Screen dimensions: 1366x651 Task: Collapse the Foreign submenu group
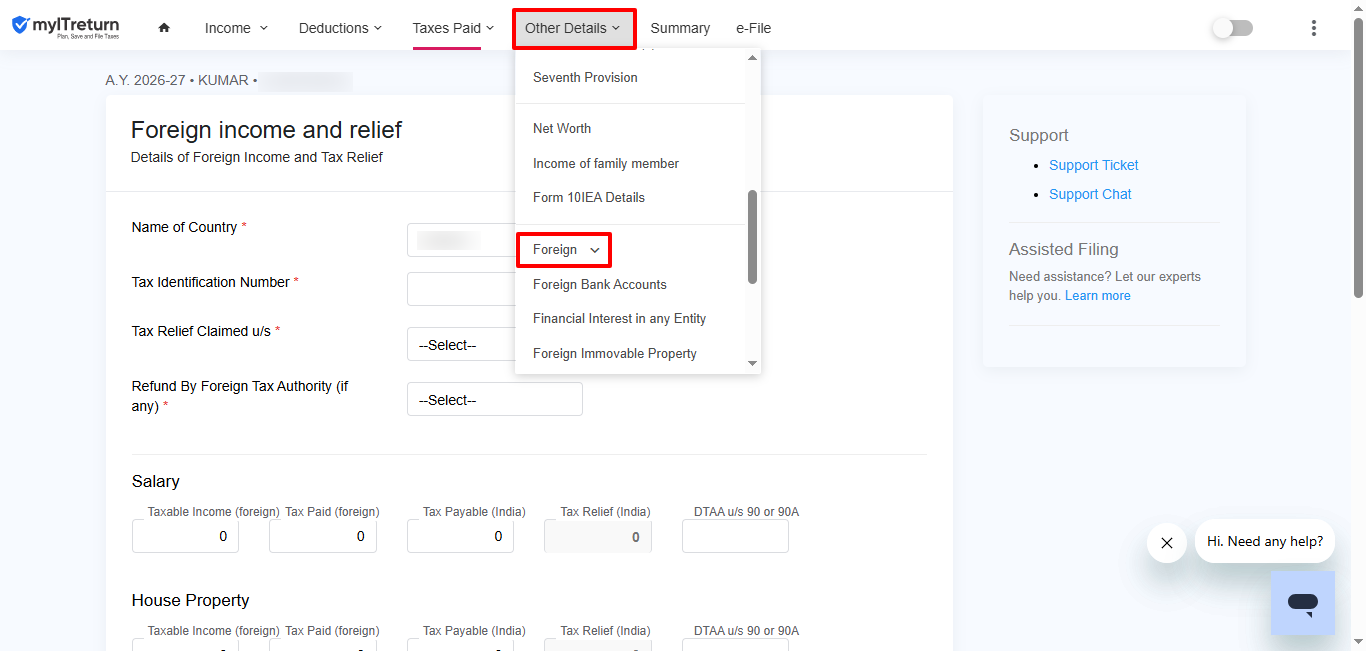564,250
